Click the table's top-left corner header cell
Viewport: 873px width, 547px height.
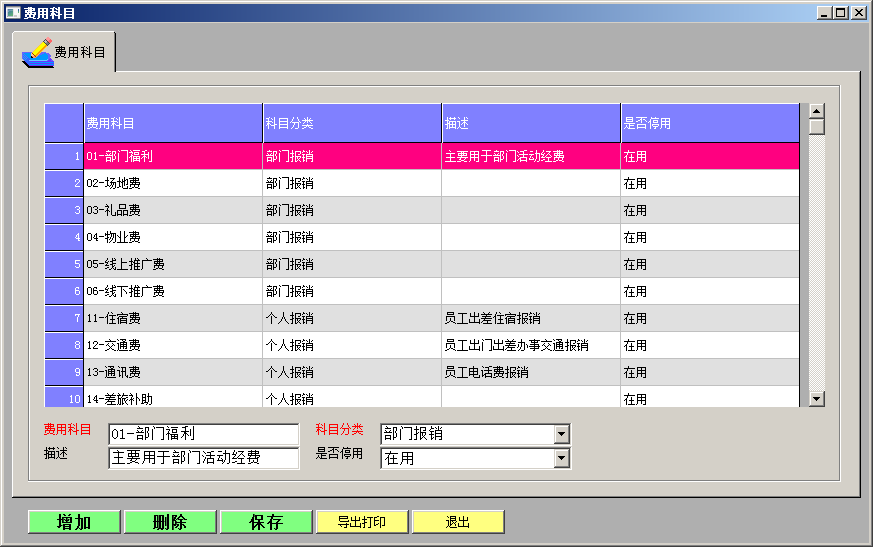coord(64,123)
